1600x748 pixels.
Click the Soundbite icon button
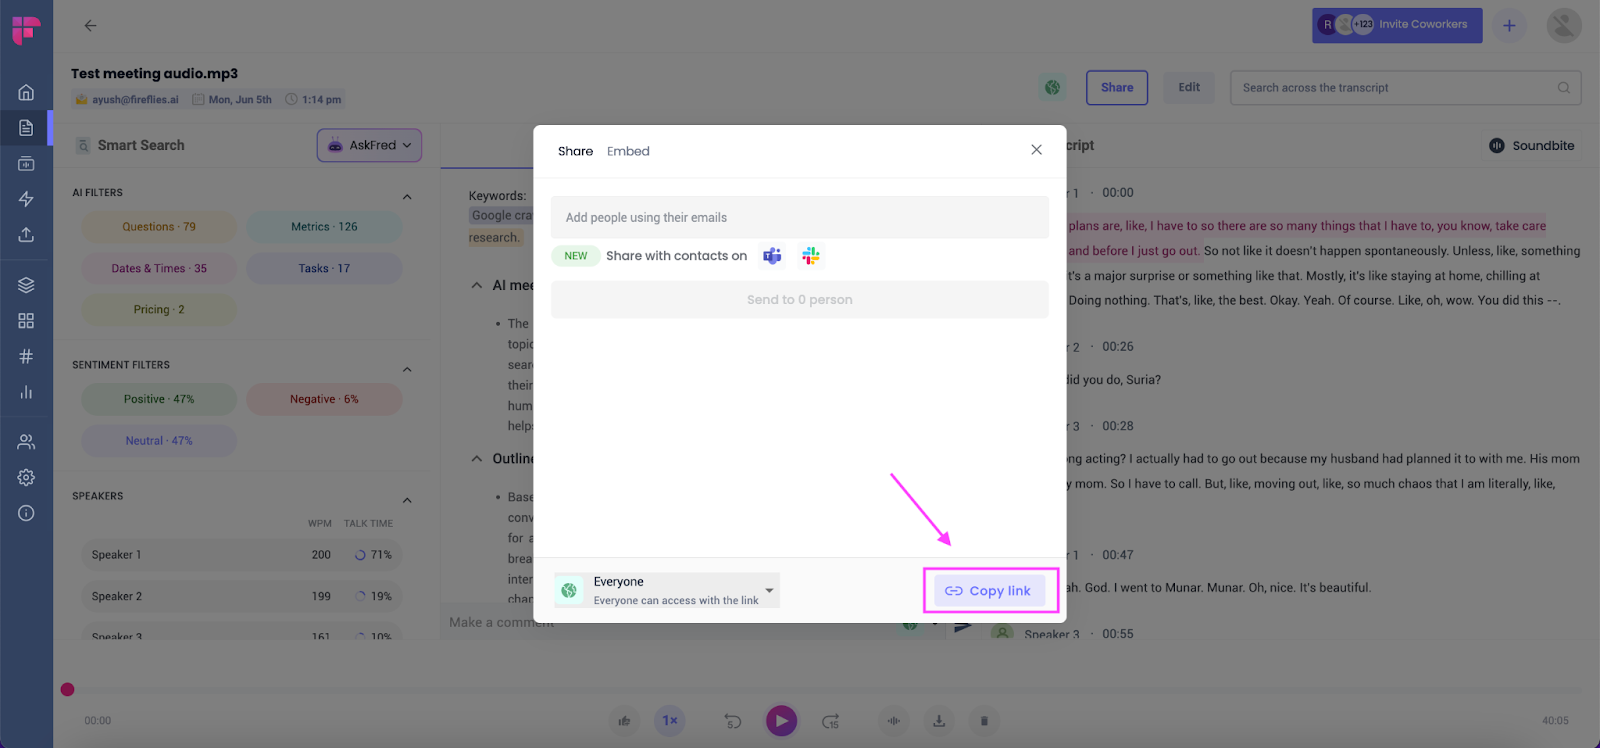pos(1531,145)
